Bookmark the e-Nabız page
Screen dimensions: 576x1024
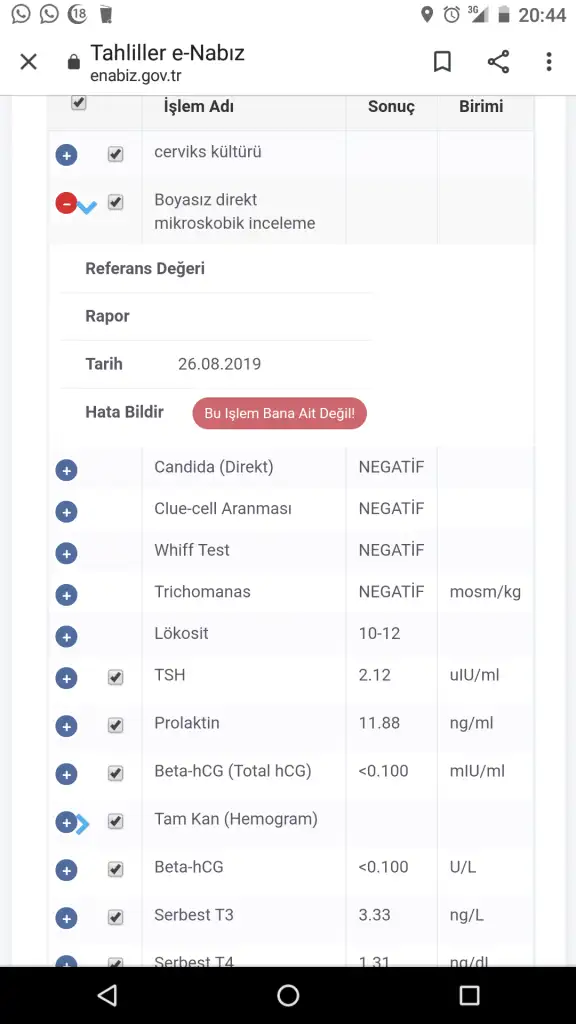tap(442, 62)
